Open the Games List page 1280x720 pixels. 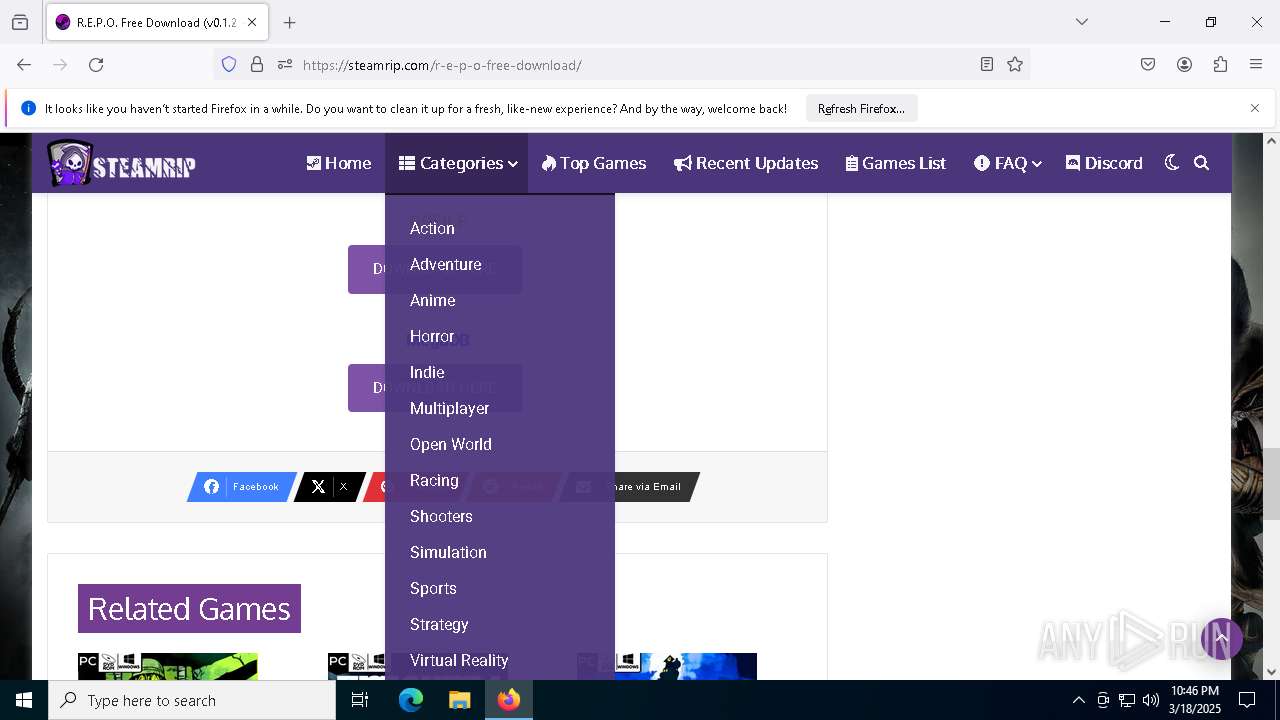point(896,163)
